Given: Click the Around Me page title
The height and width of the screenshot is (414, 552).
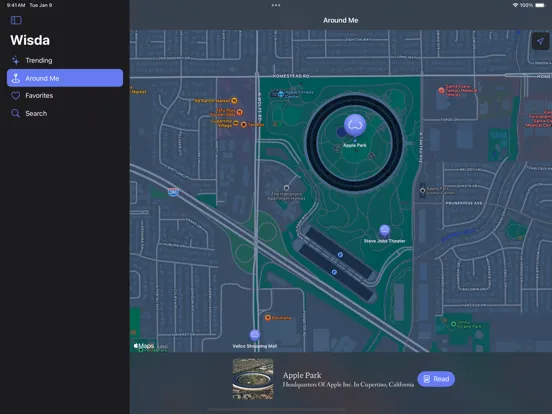Looking at the screenshot, I should [x=340, y=20].
